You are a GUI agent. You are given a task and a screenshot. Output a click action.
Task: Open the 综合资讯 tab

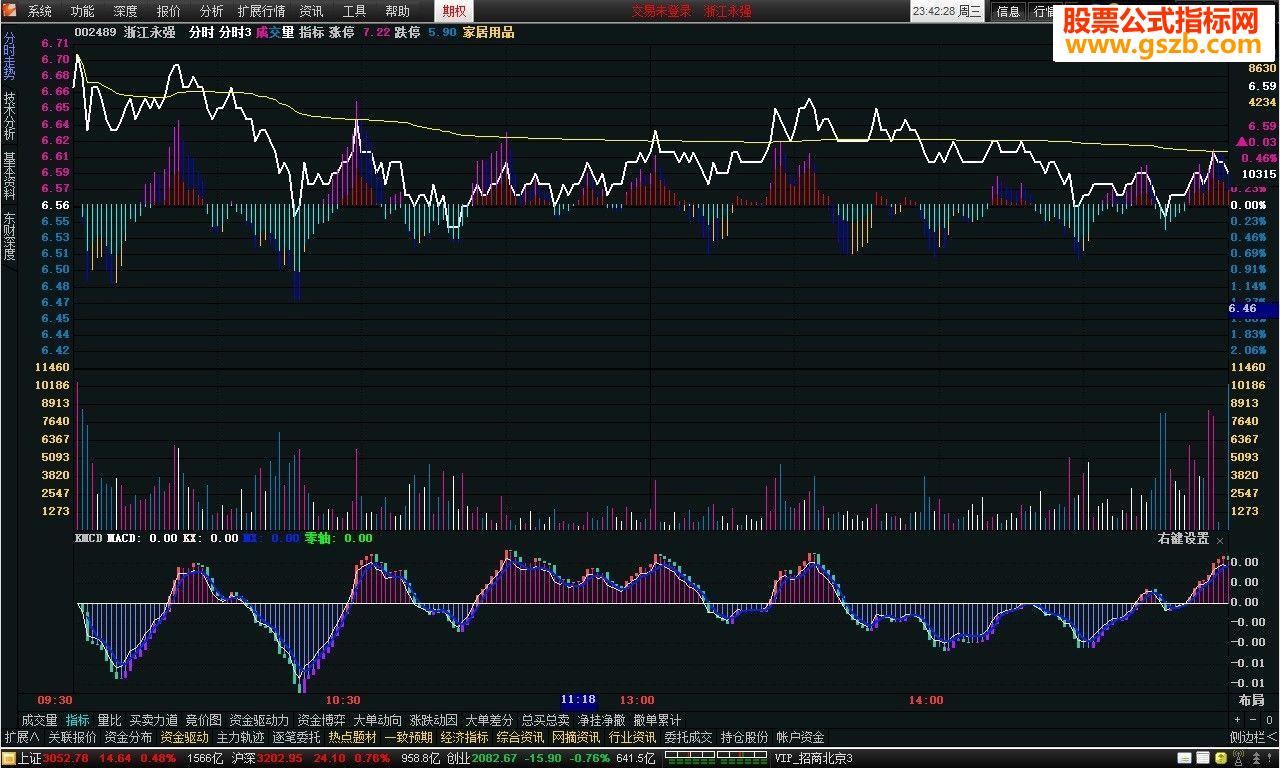click(520, 737)
